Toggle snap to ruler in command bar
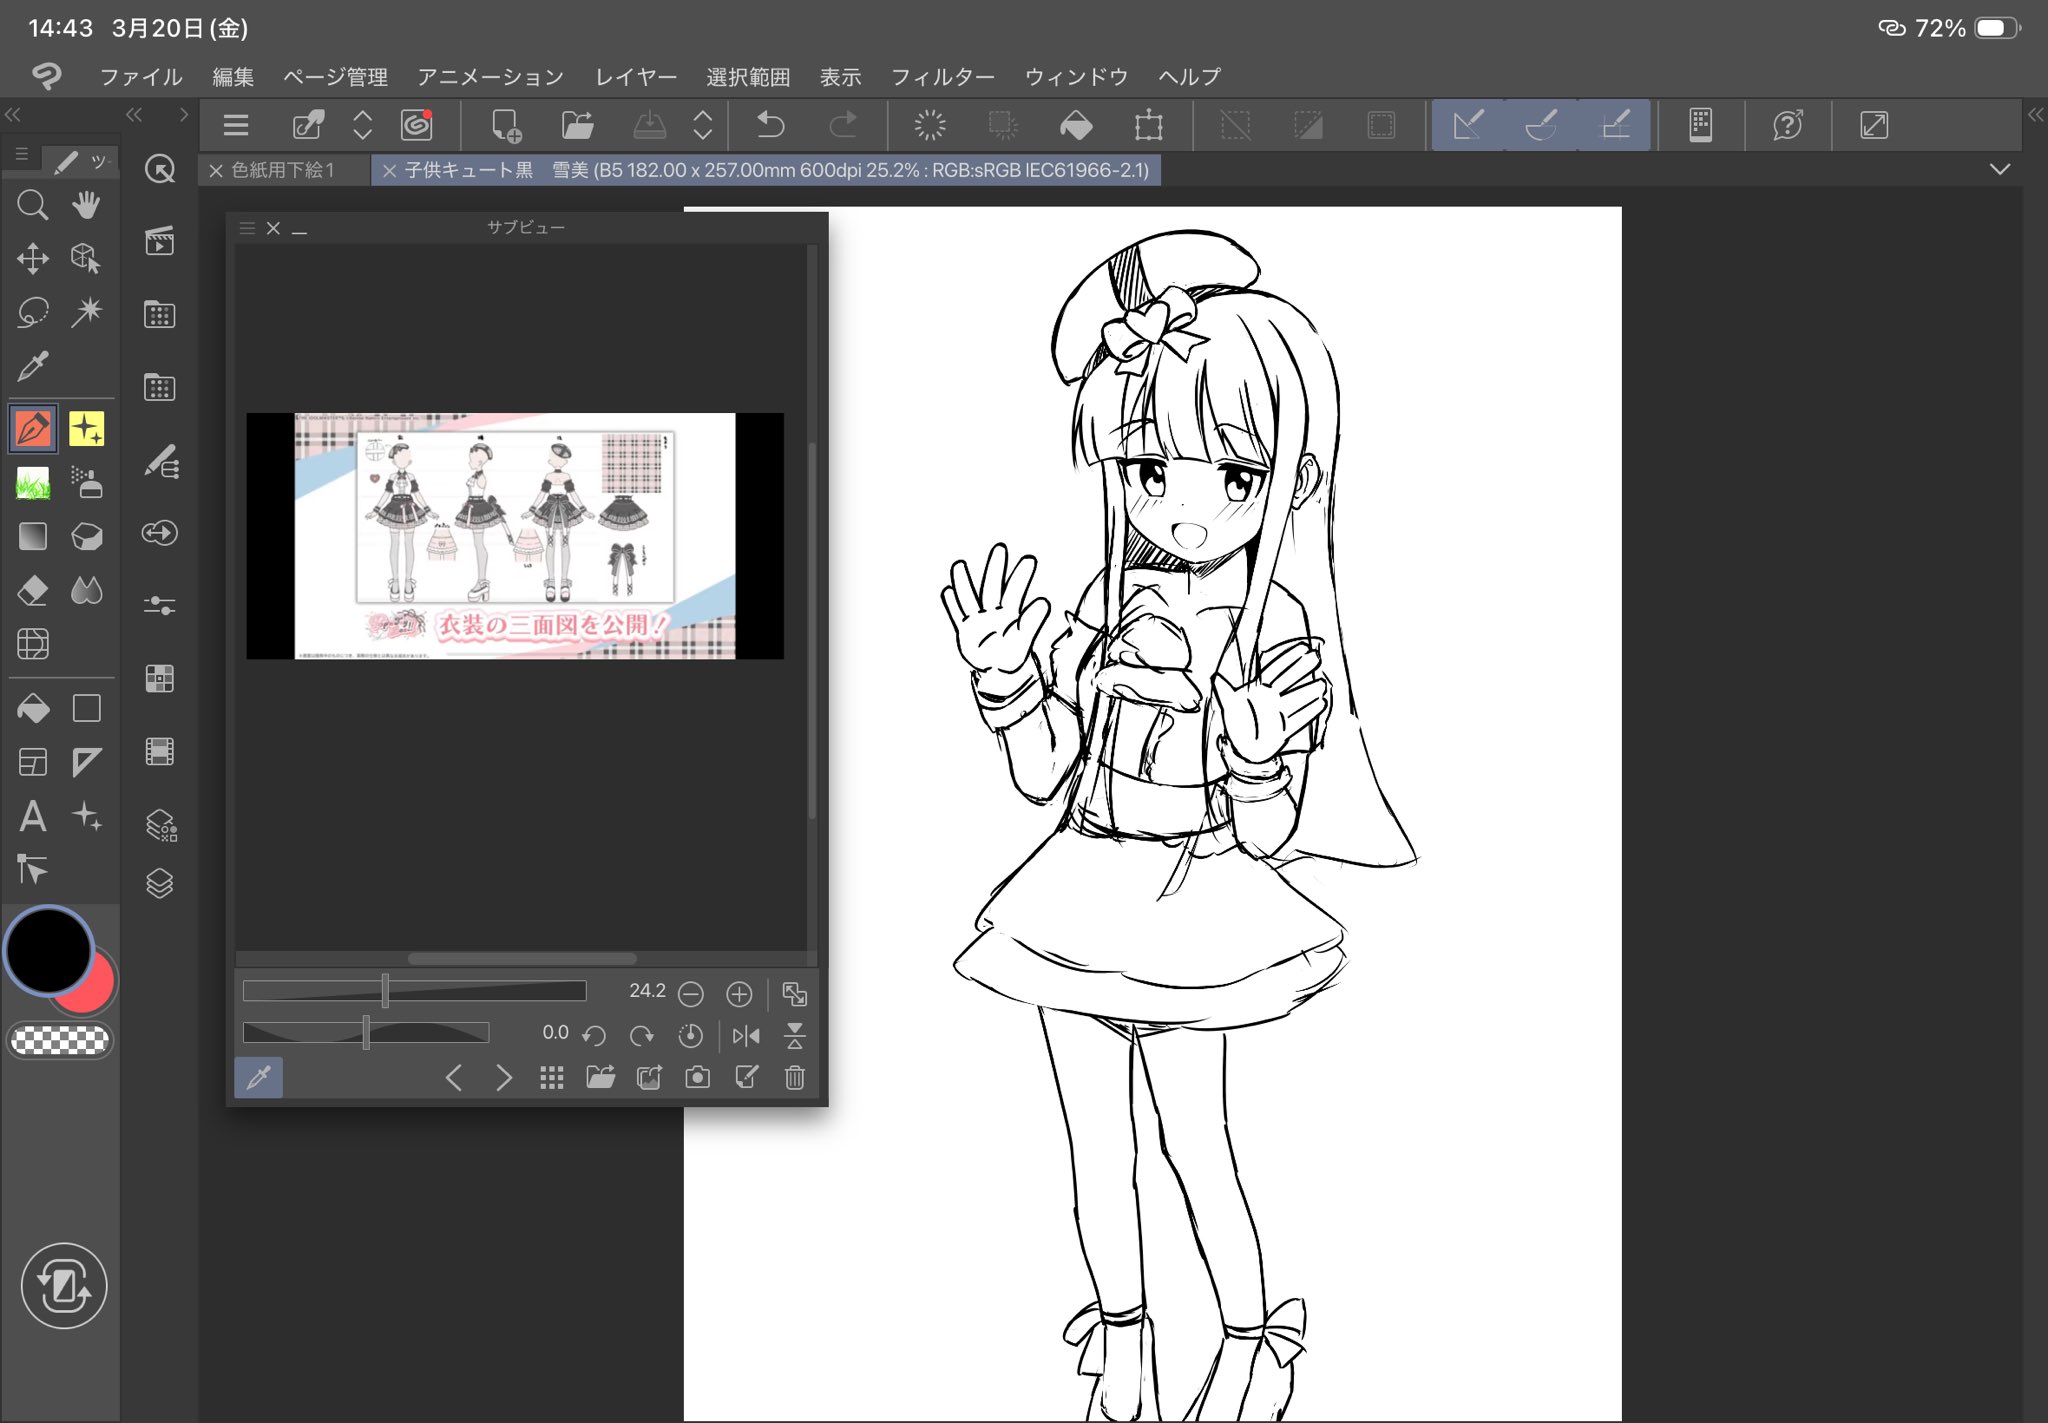2048x1423 pixels. (x=1468, y=125)
